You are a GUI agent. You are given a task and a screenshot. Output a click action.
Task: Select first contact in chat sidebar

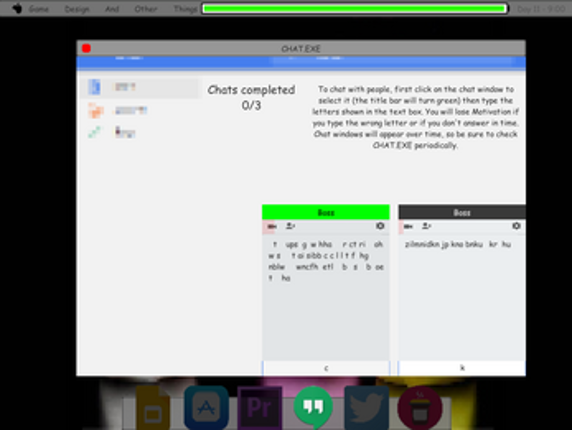140,87
